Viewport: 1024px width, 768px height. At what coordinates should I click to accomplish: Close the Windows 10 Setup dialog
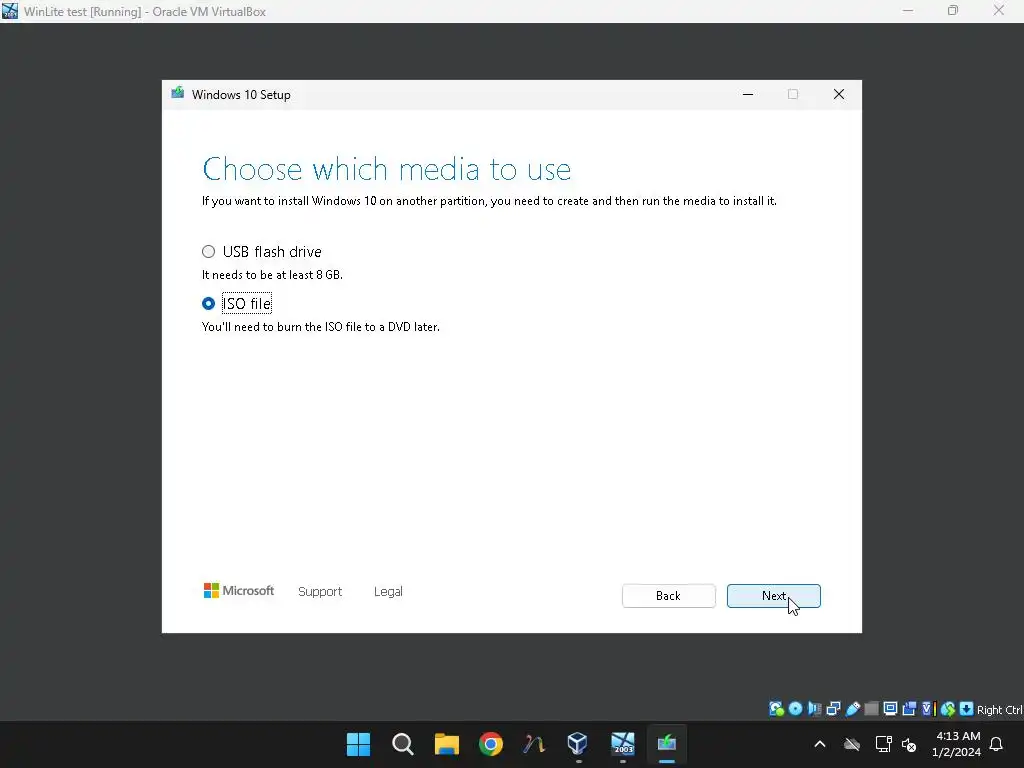click(x=839, y=95)
